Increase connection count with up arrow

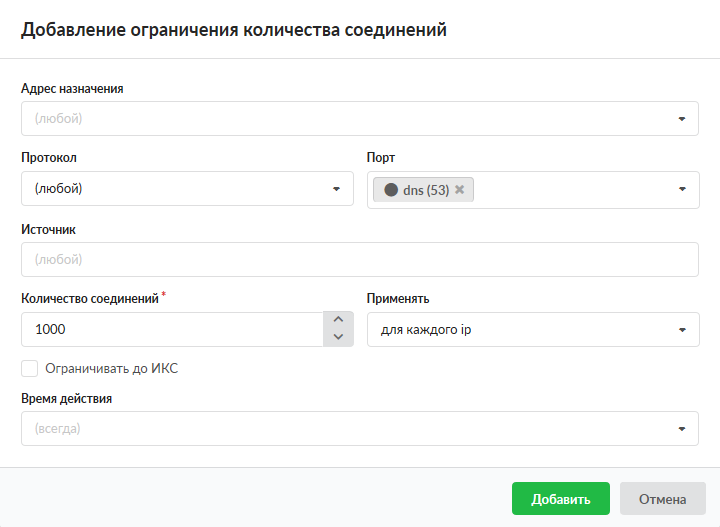tap(338, 320)
